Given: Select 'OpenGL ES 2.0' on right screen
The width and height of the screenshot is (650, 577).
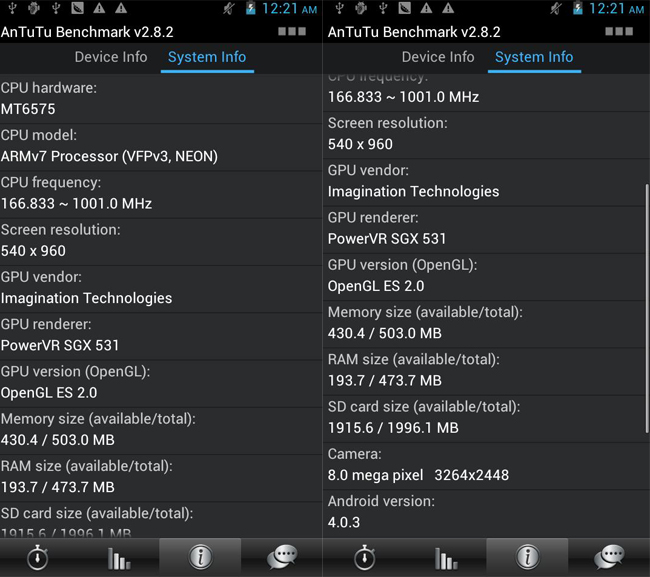Looking at the screenshot, I should [x=376, y=286].
